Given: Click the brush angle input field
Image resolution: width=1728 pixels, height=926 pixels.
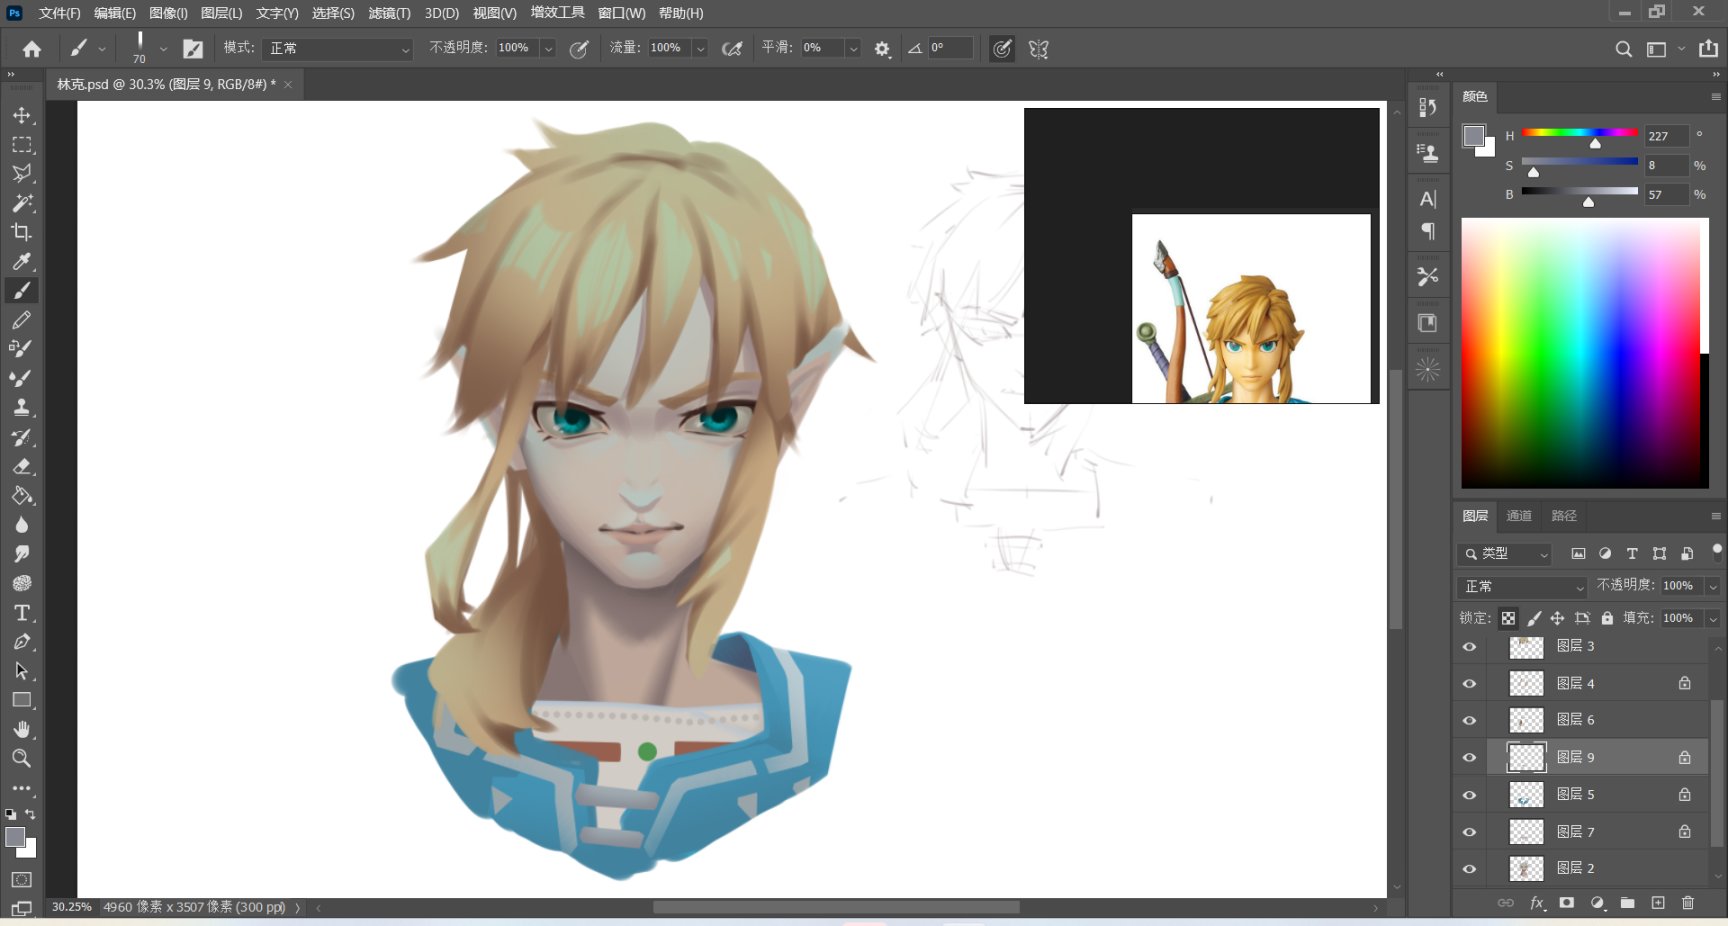Looking at the screenshot, I should coord(950,48).
